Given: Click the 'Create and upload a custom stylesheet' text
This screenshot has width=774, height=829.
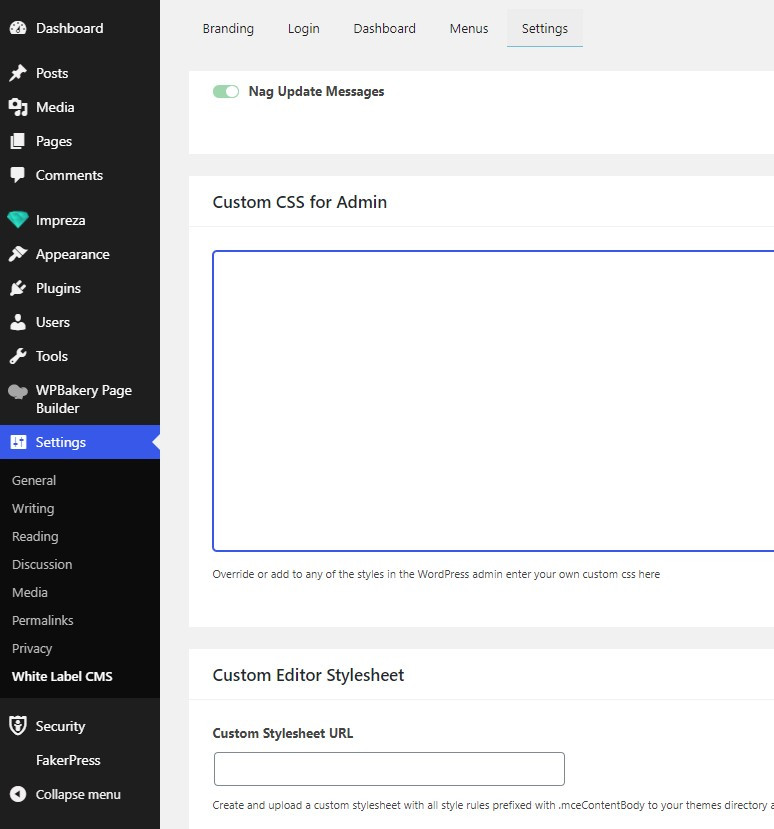Looking at the screenshot, I should tap(493, 805).
